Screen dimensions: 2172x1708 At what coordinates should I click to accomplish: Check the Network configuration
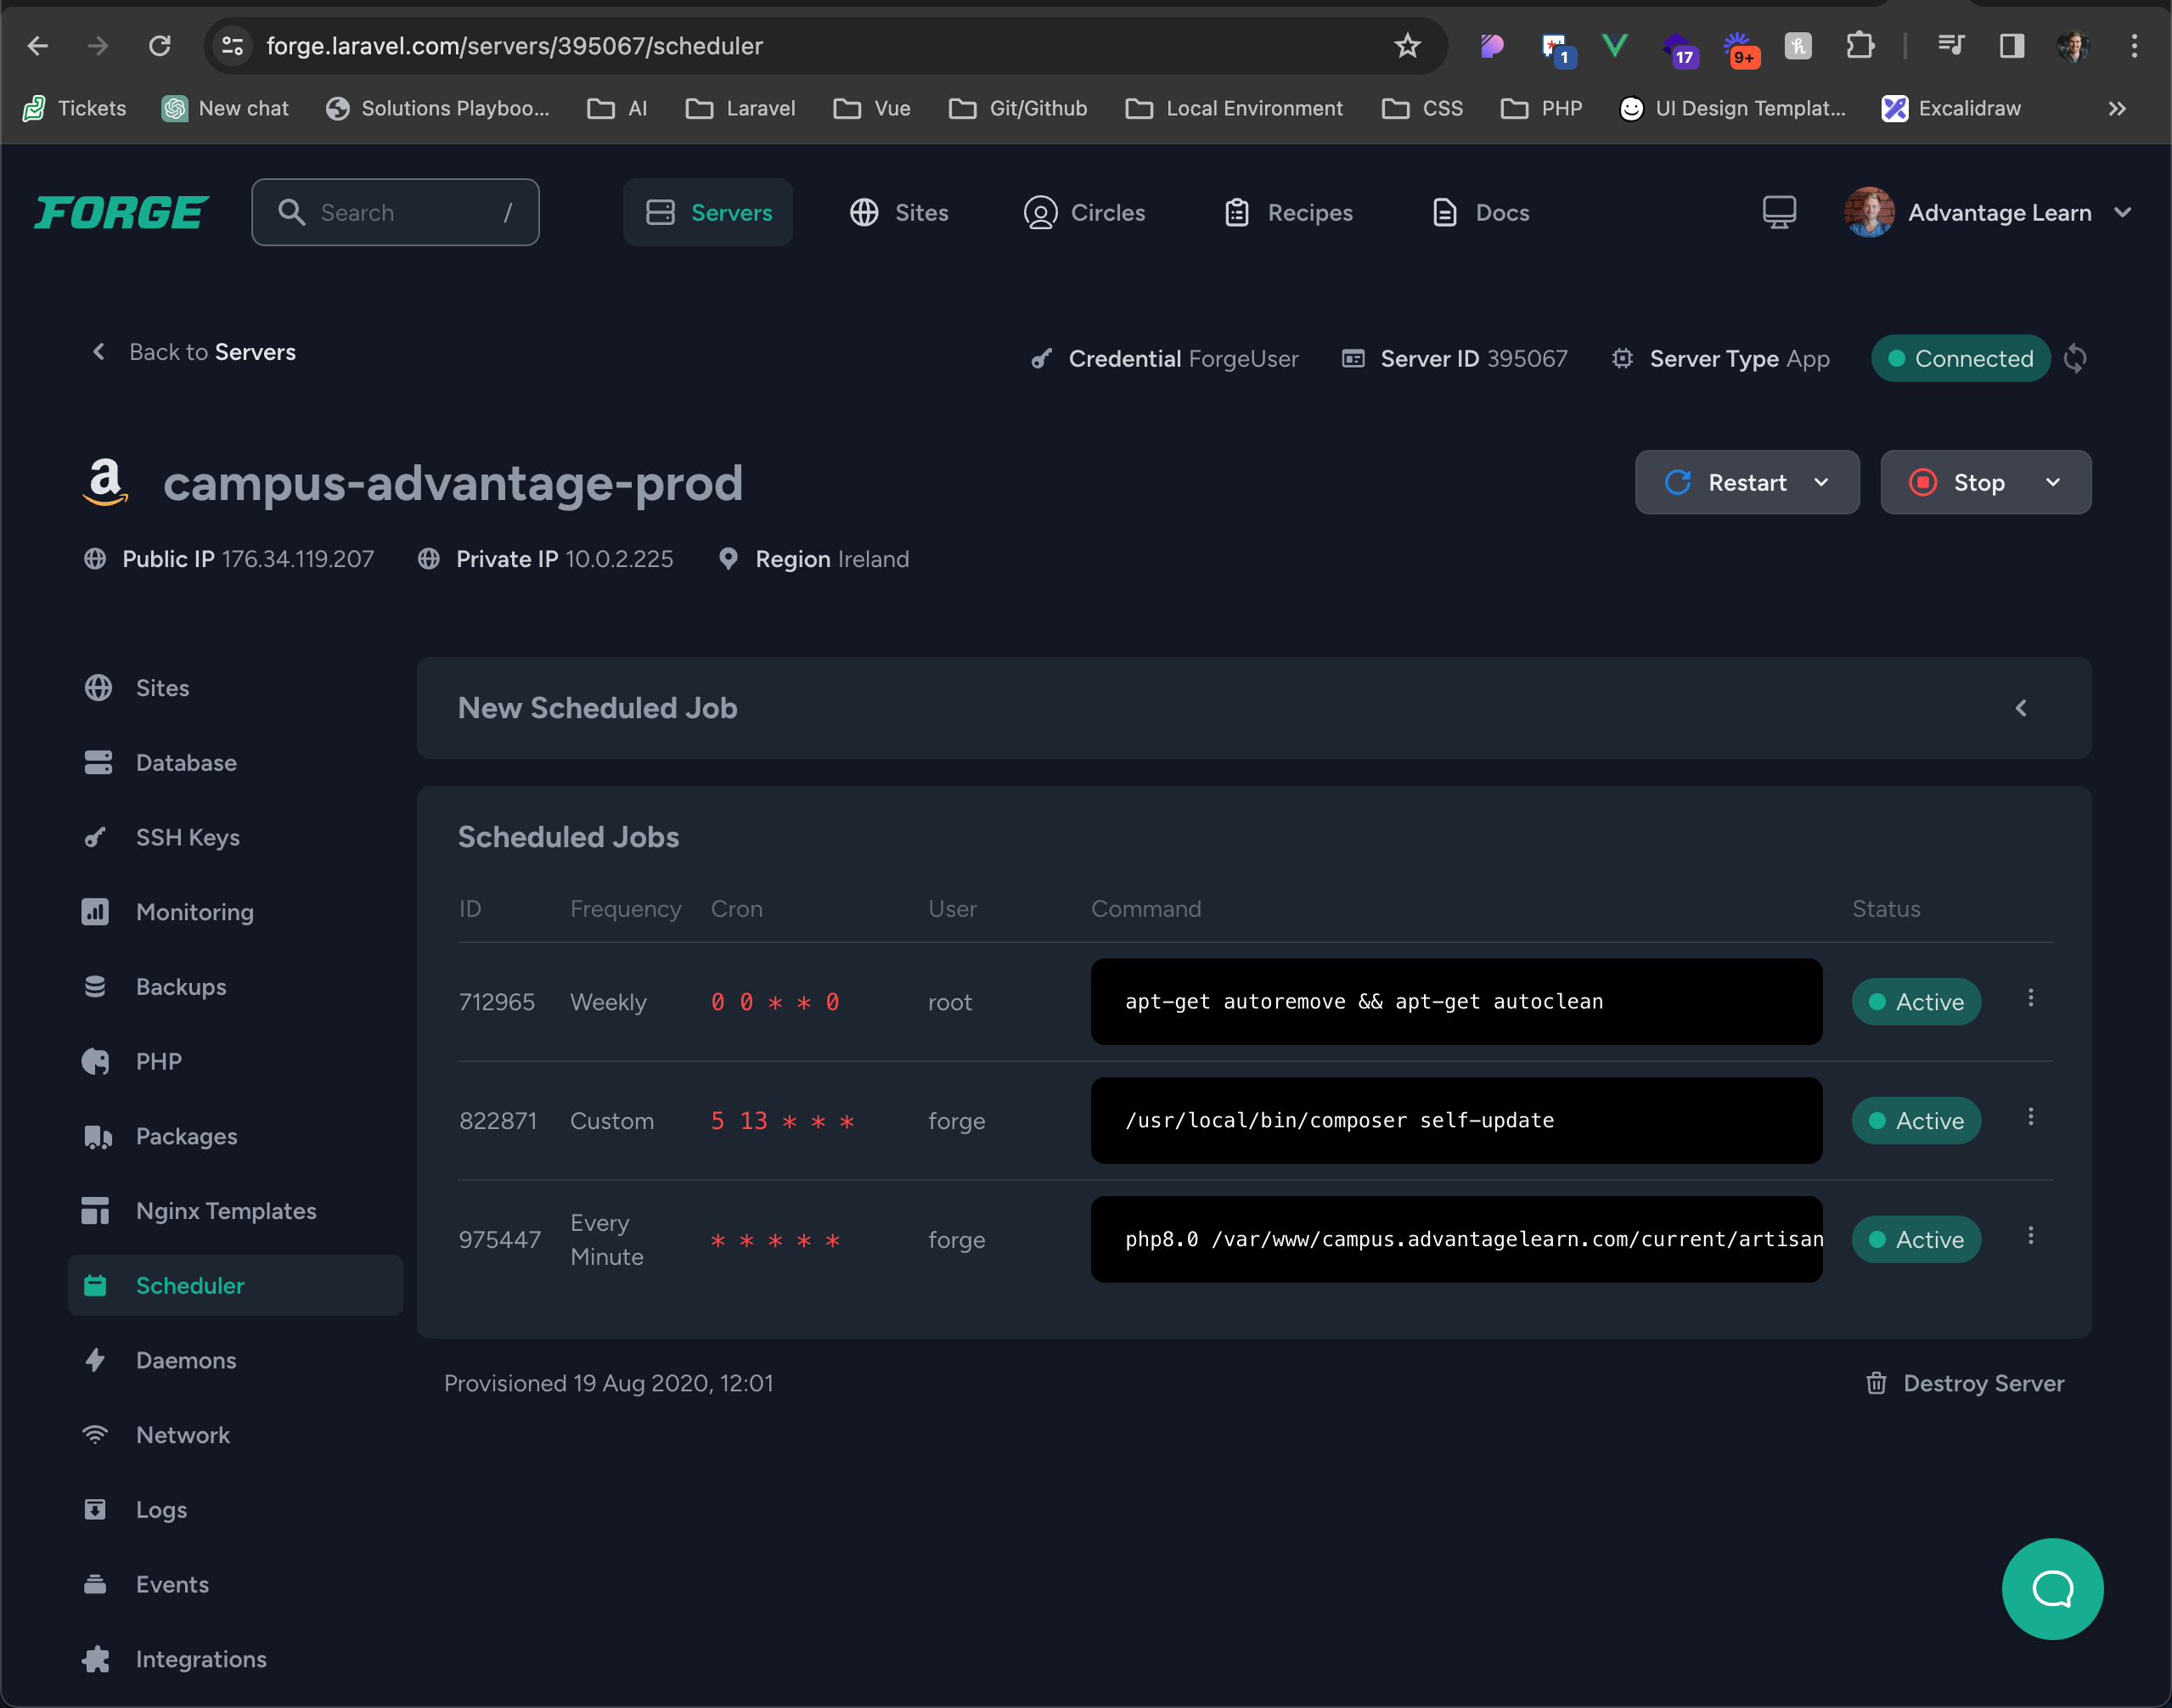click(x=183, y=1434)
